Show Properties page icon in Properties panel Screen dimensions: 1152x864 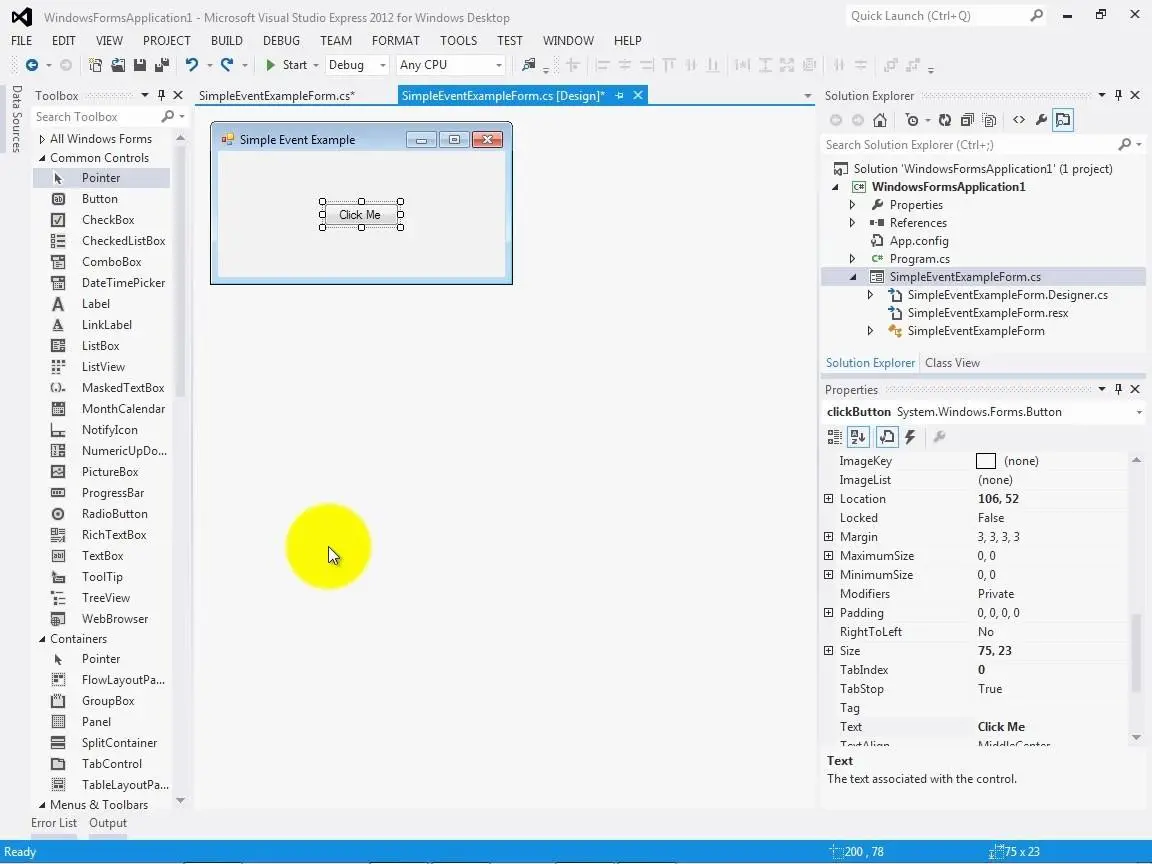point(887,437)
